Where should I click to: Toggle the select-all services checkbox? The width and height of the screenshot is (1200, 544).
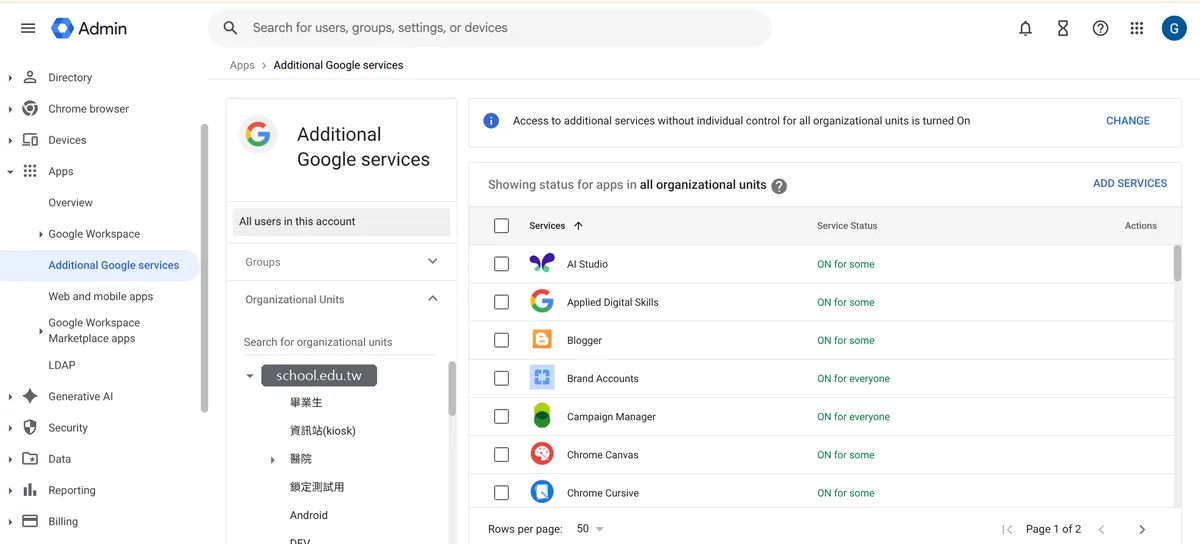502,226
